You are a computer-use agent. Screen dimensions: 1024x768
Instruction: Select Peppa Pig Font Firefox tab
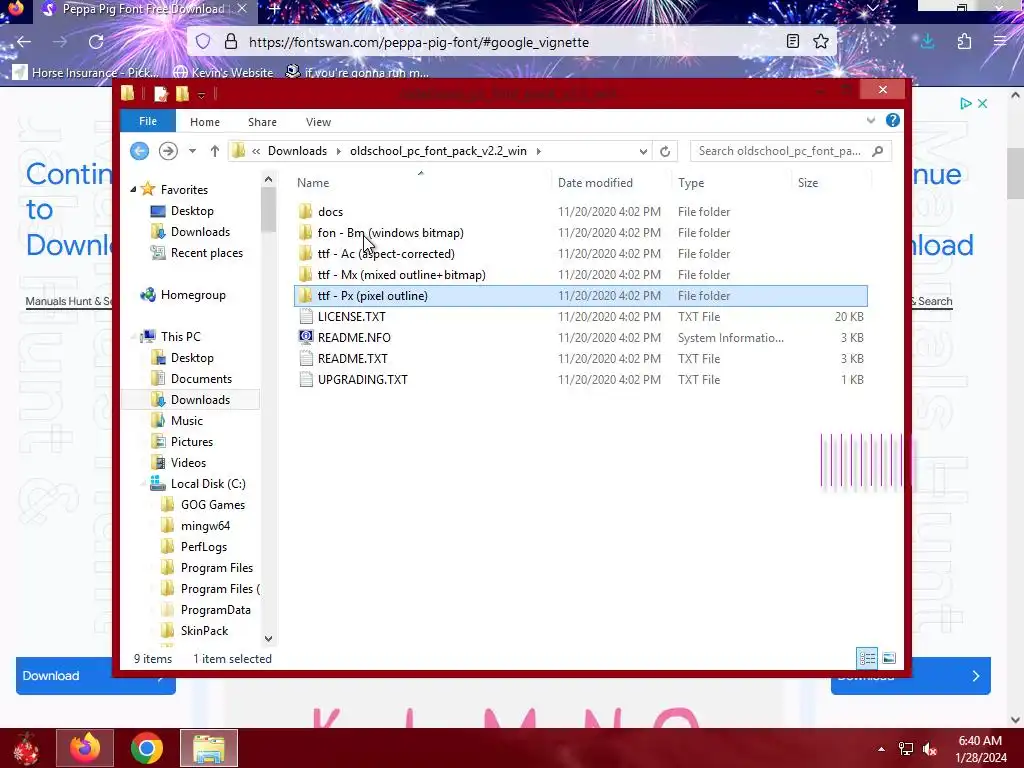click(x=143, y=9)
